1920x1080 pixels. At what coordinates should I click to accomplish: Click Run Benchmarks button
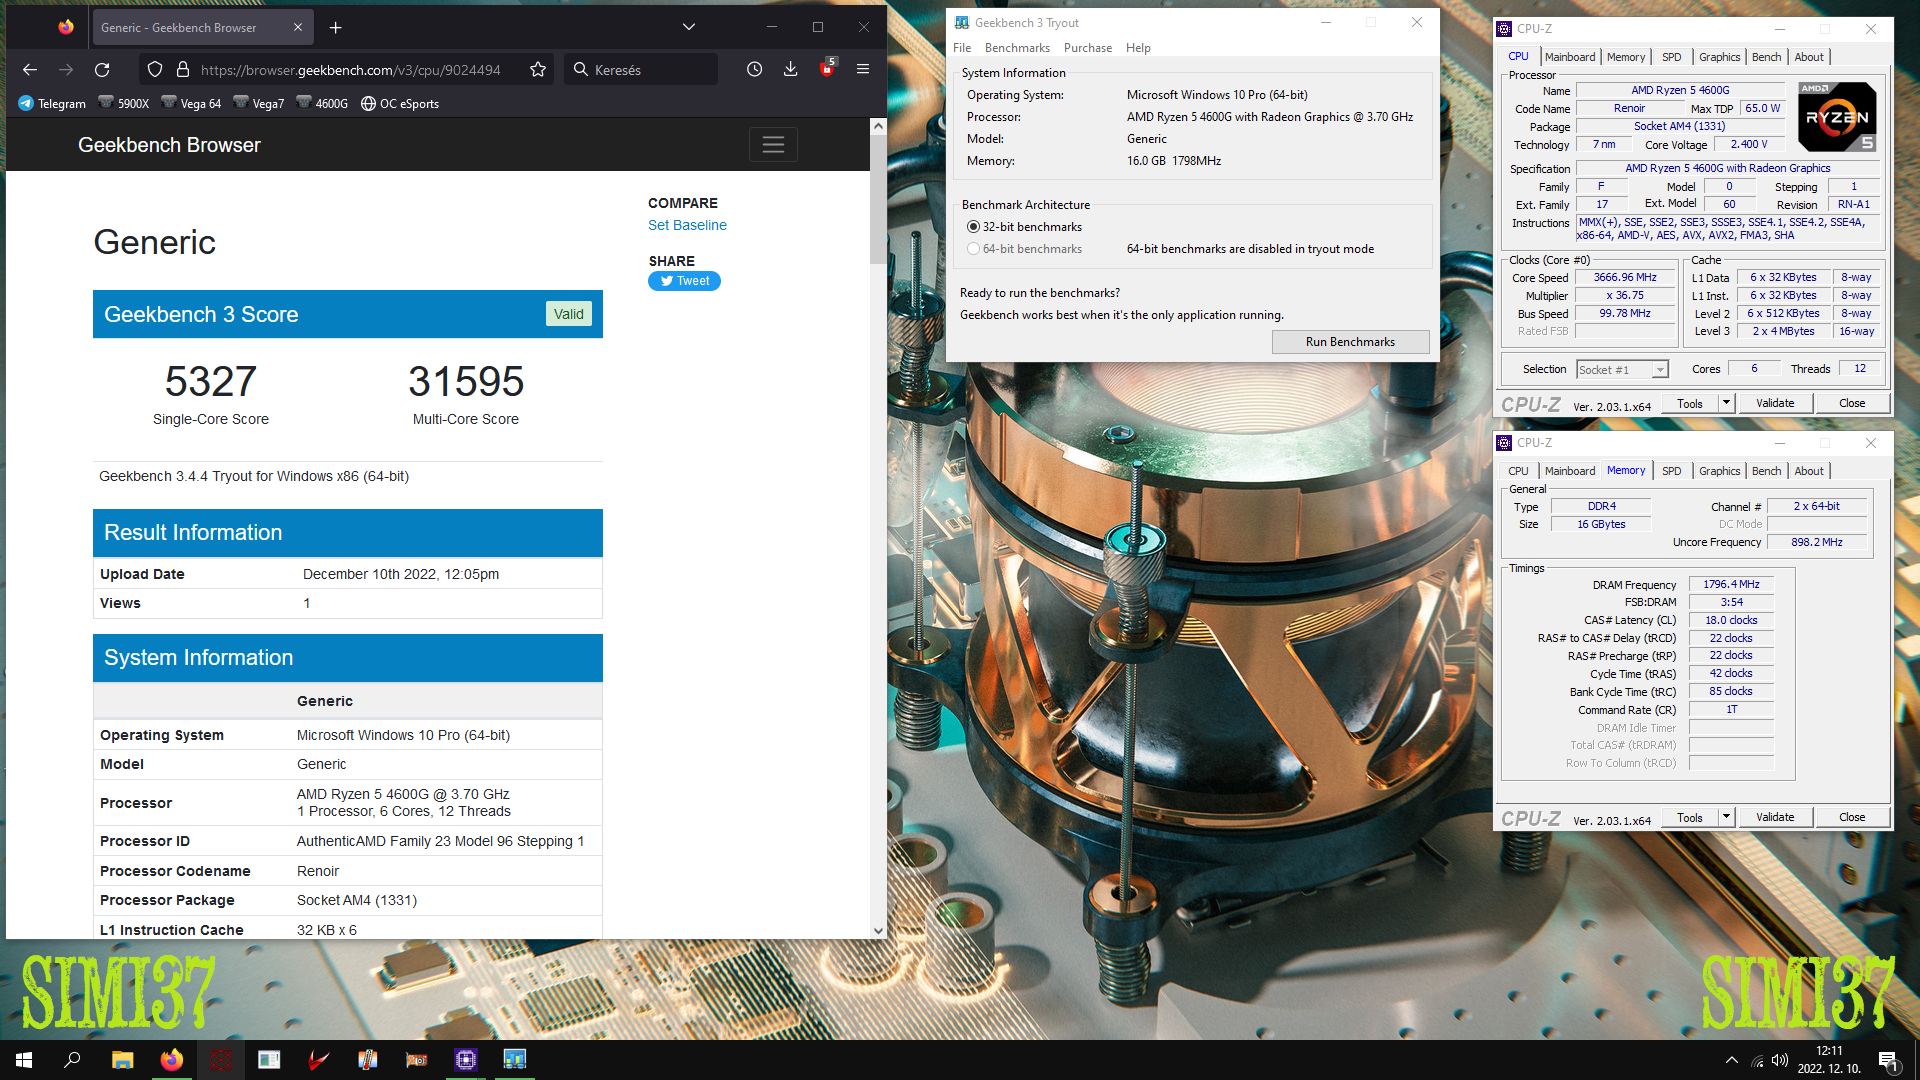pyautogui.click(x=1350, y=342)
